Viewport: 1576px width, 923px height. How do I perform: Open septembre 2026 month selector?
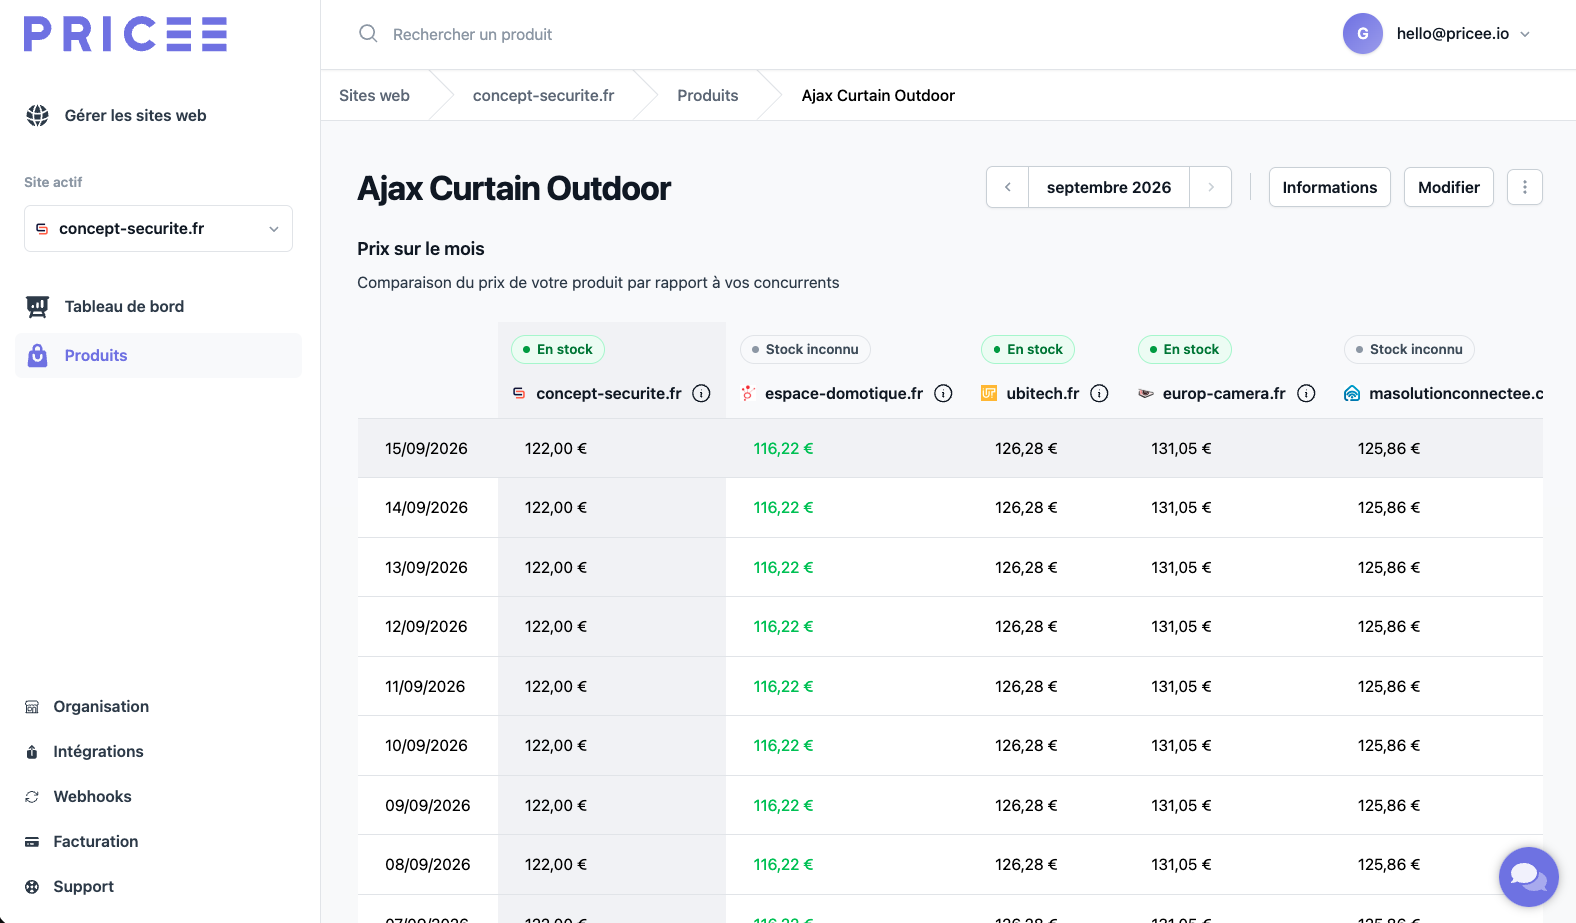pyautogui.click(x=1109, y=187)
